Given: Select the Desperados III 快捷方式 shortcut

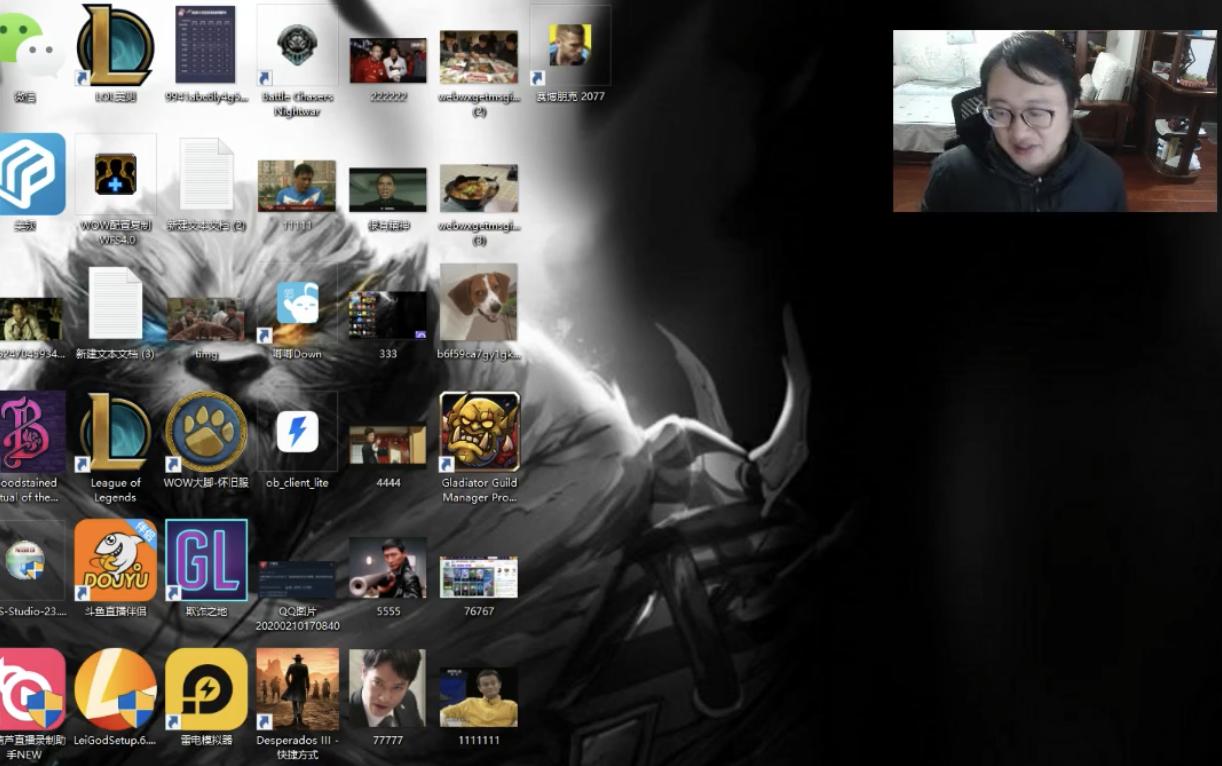Looking at the screenshot, I should [297, 690].
